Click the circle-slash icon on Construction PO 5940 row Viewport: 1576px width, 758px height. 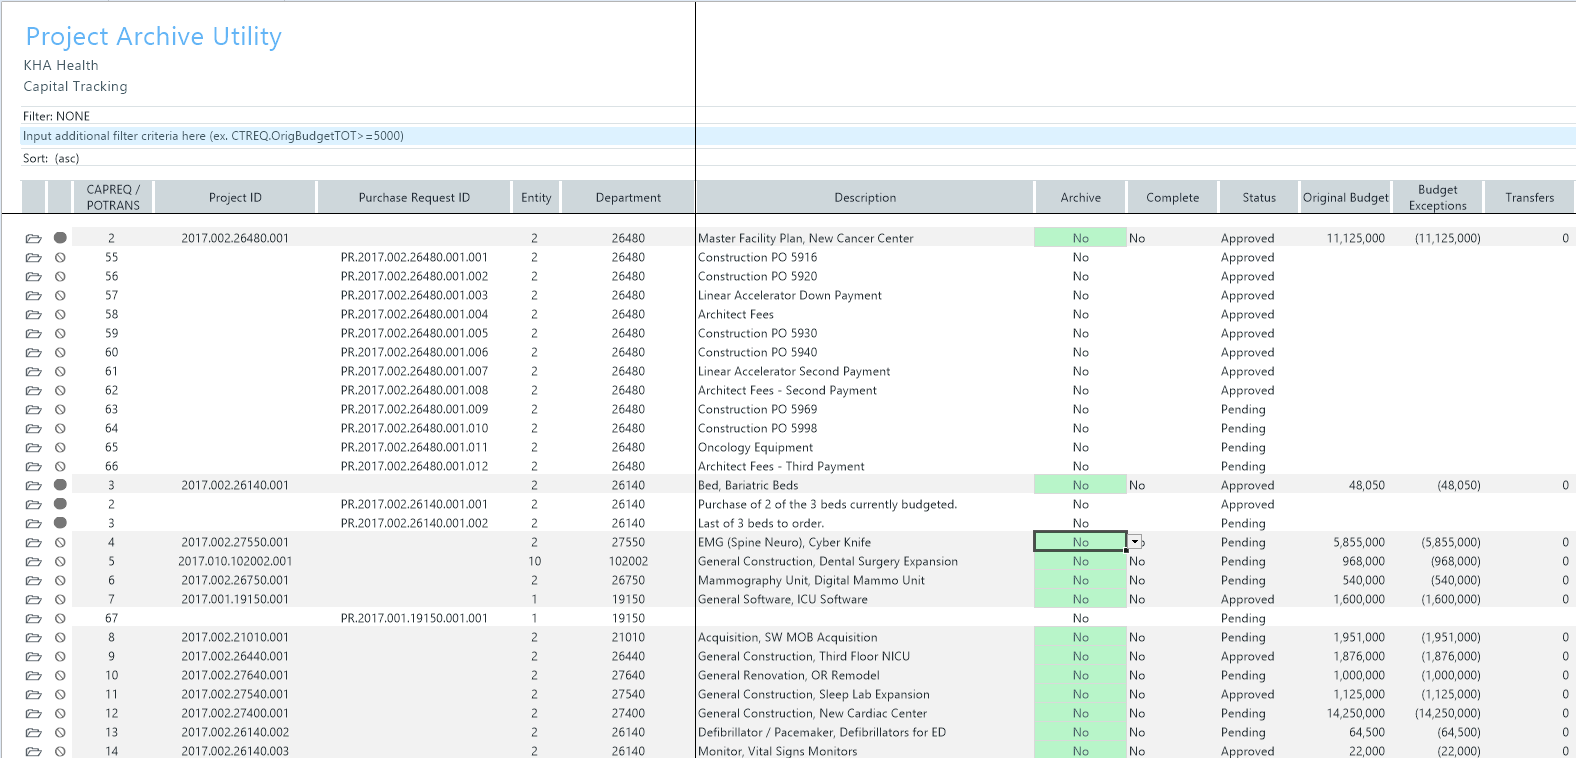[60, 352]
